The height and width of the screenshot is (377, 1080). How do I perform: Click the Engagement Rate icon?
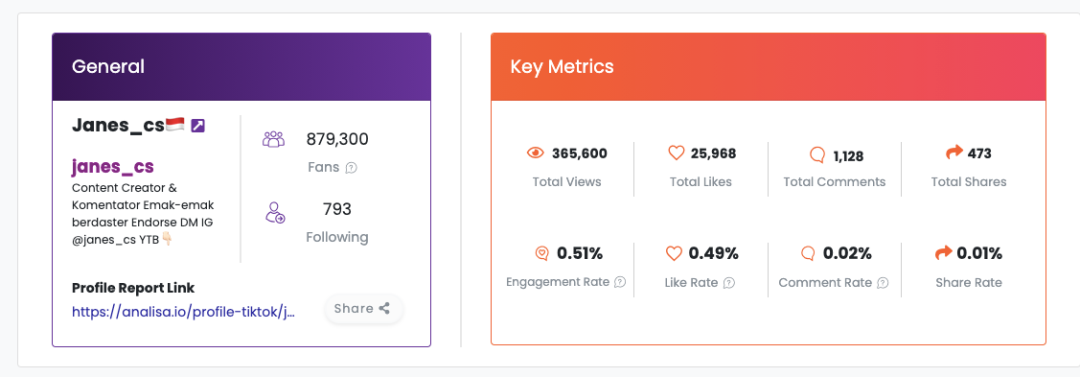[542, 254]
